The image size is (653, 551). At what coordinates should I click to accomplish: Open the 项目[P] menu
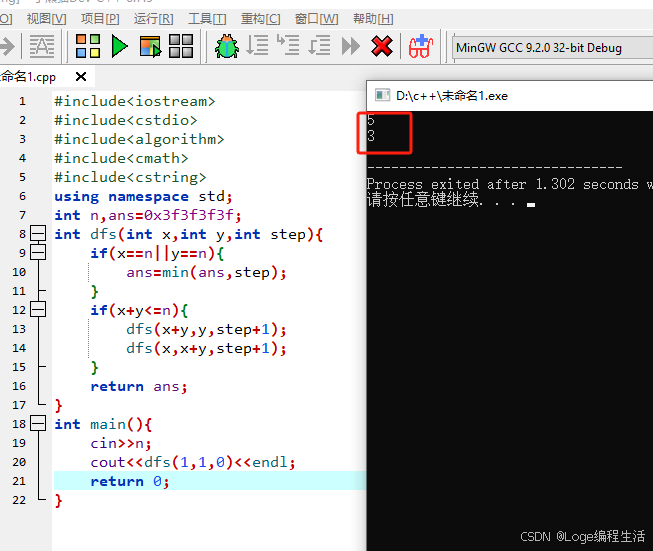click(100, 19)
